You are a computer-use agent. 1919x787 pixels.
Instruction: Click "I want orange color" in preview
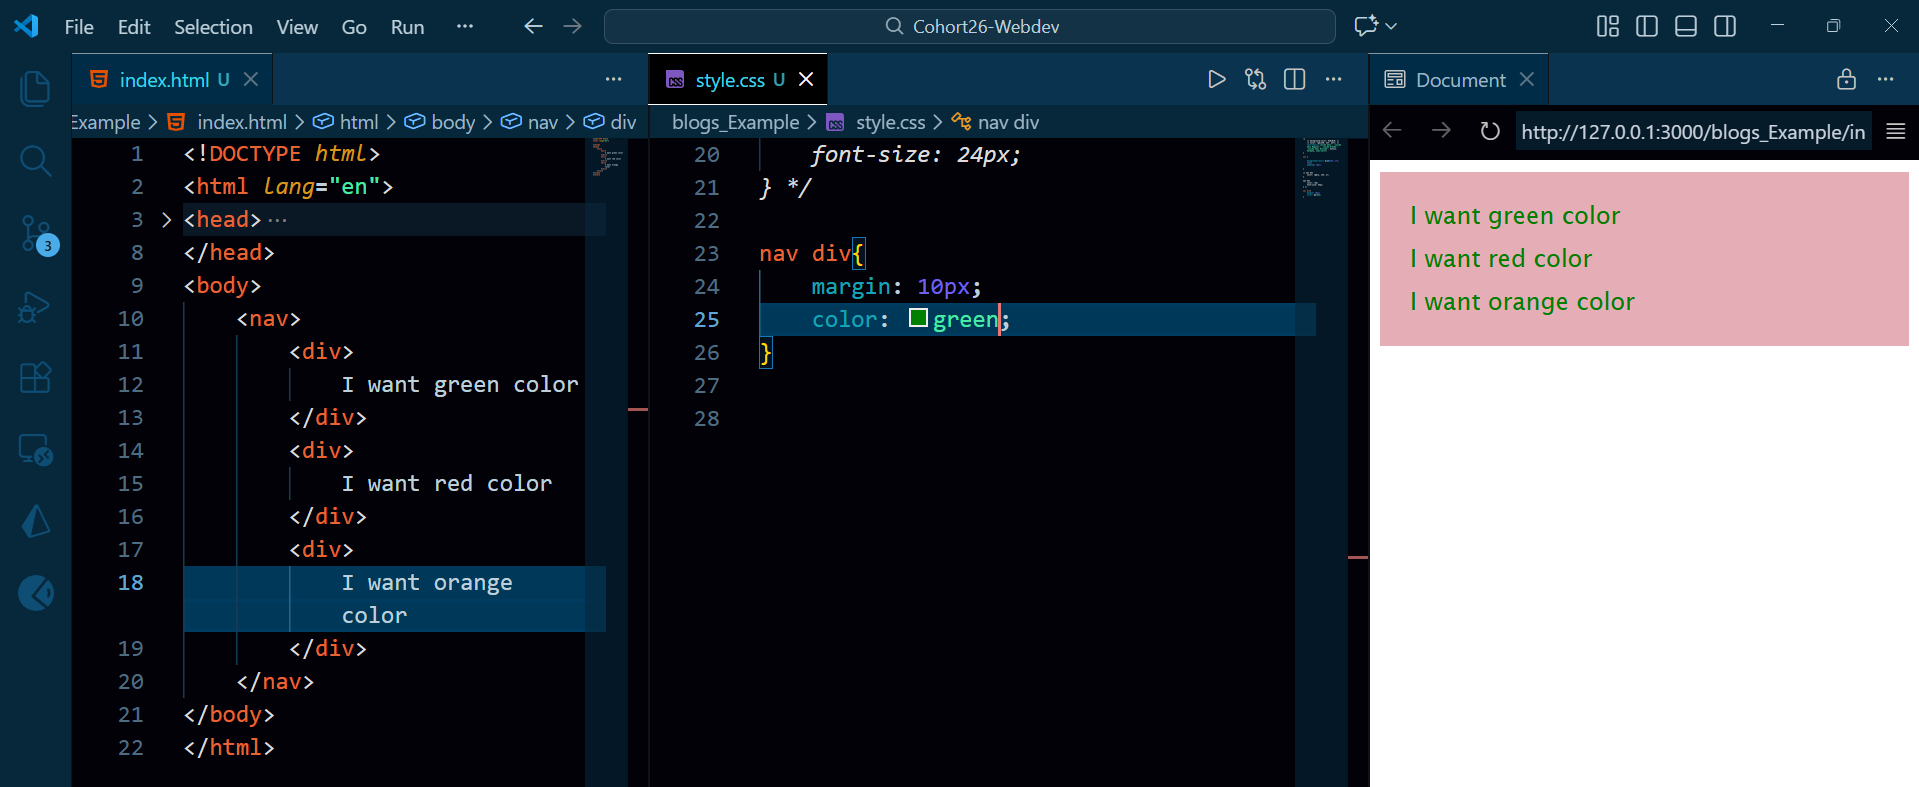1522,302
